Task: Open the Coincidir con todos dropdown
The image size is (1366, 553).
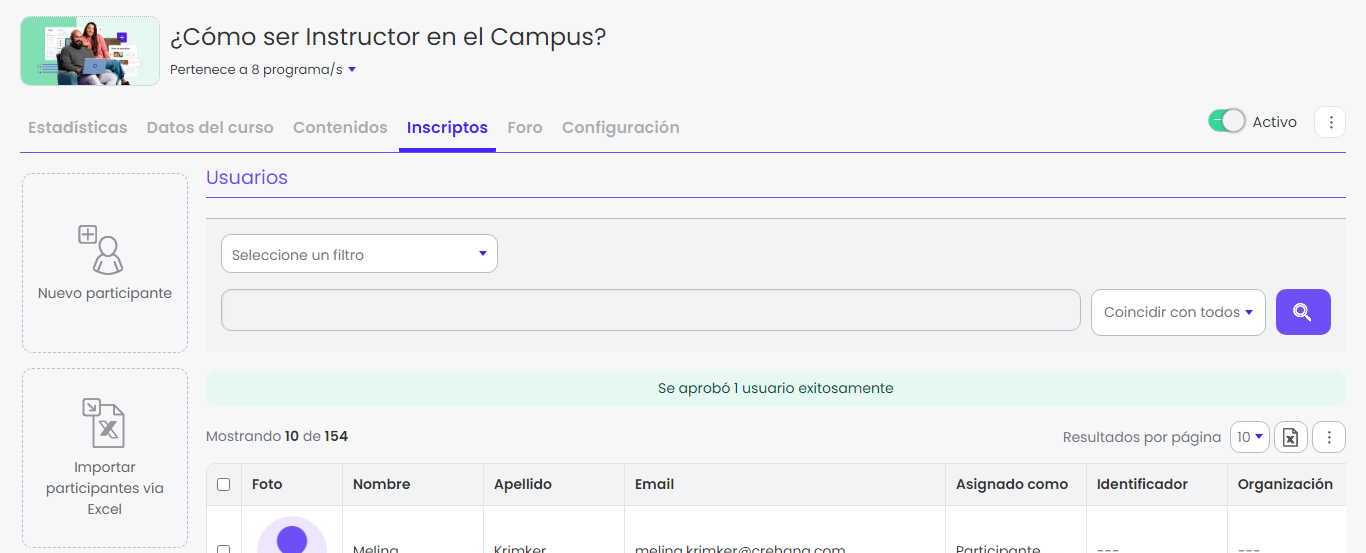Action: pyautogui.click(x=1178, y=312)
